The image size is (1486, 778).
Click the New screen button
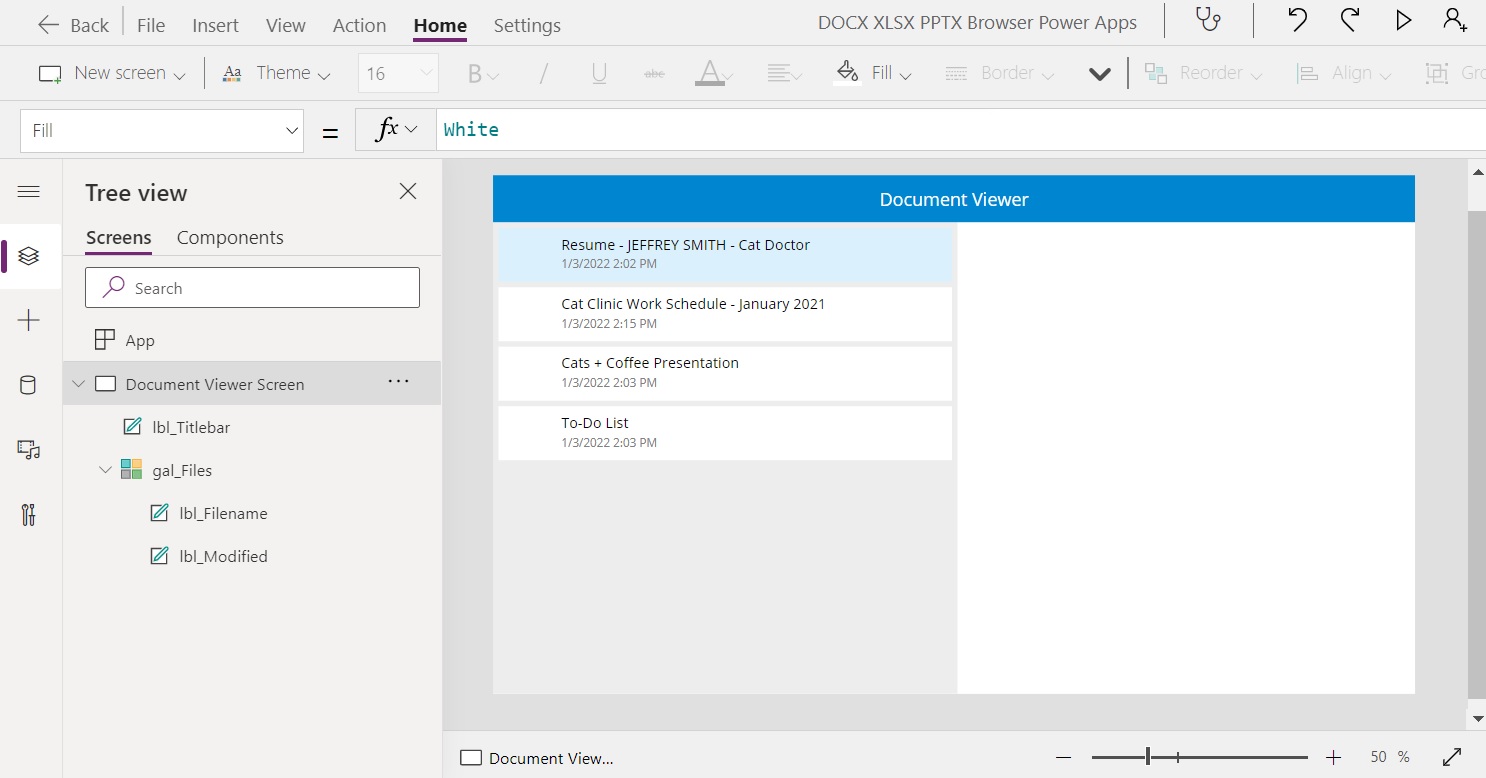pyautogui.click(x=110, y=72)
